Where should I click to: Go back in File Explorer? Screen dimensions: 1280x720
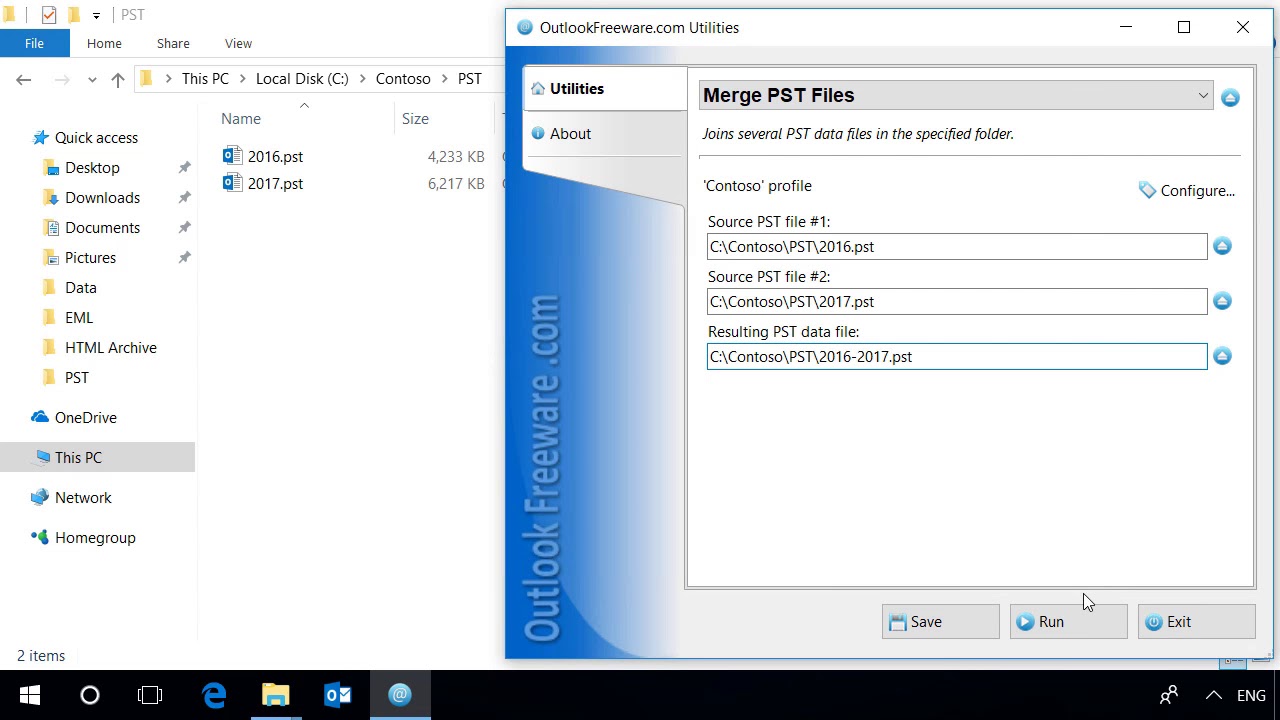coord(24,79)
